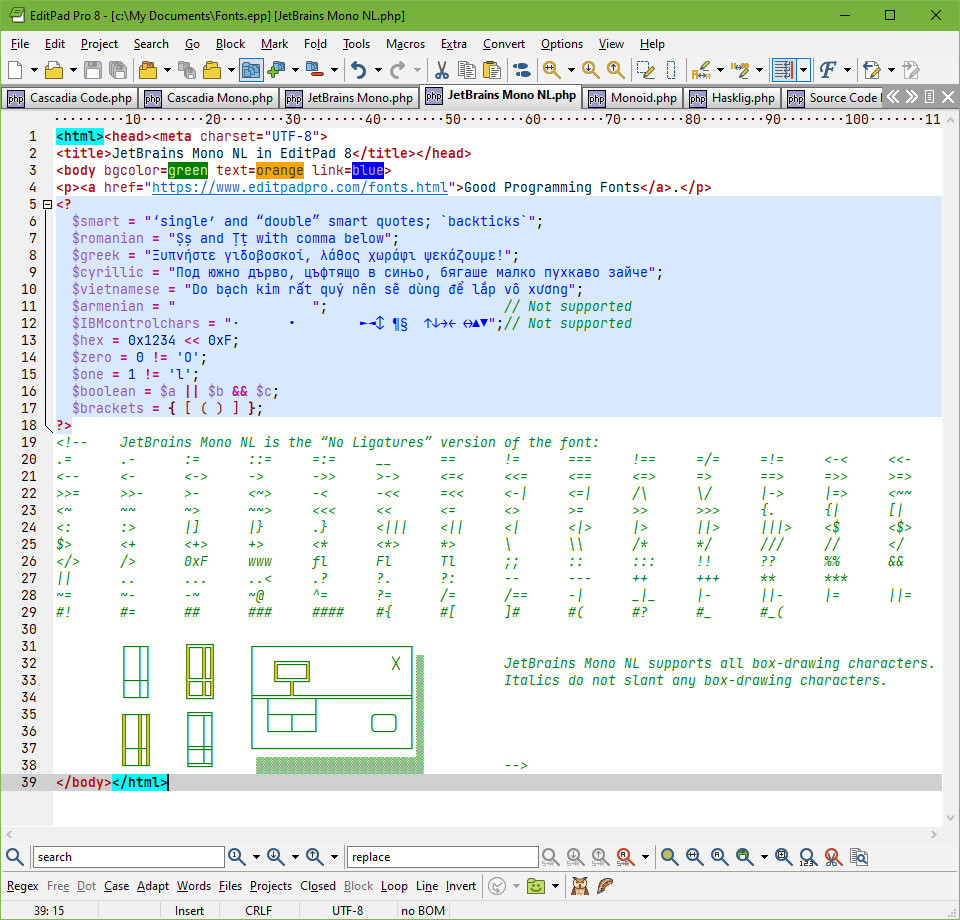Screen dimensions: 960x920
Task: Click the Redo arrow icon
Action: (x=397, y=70)
